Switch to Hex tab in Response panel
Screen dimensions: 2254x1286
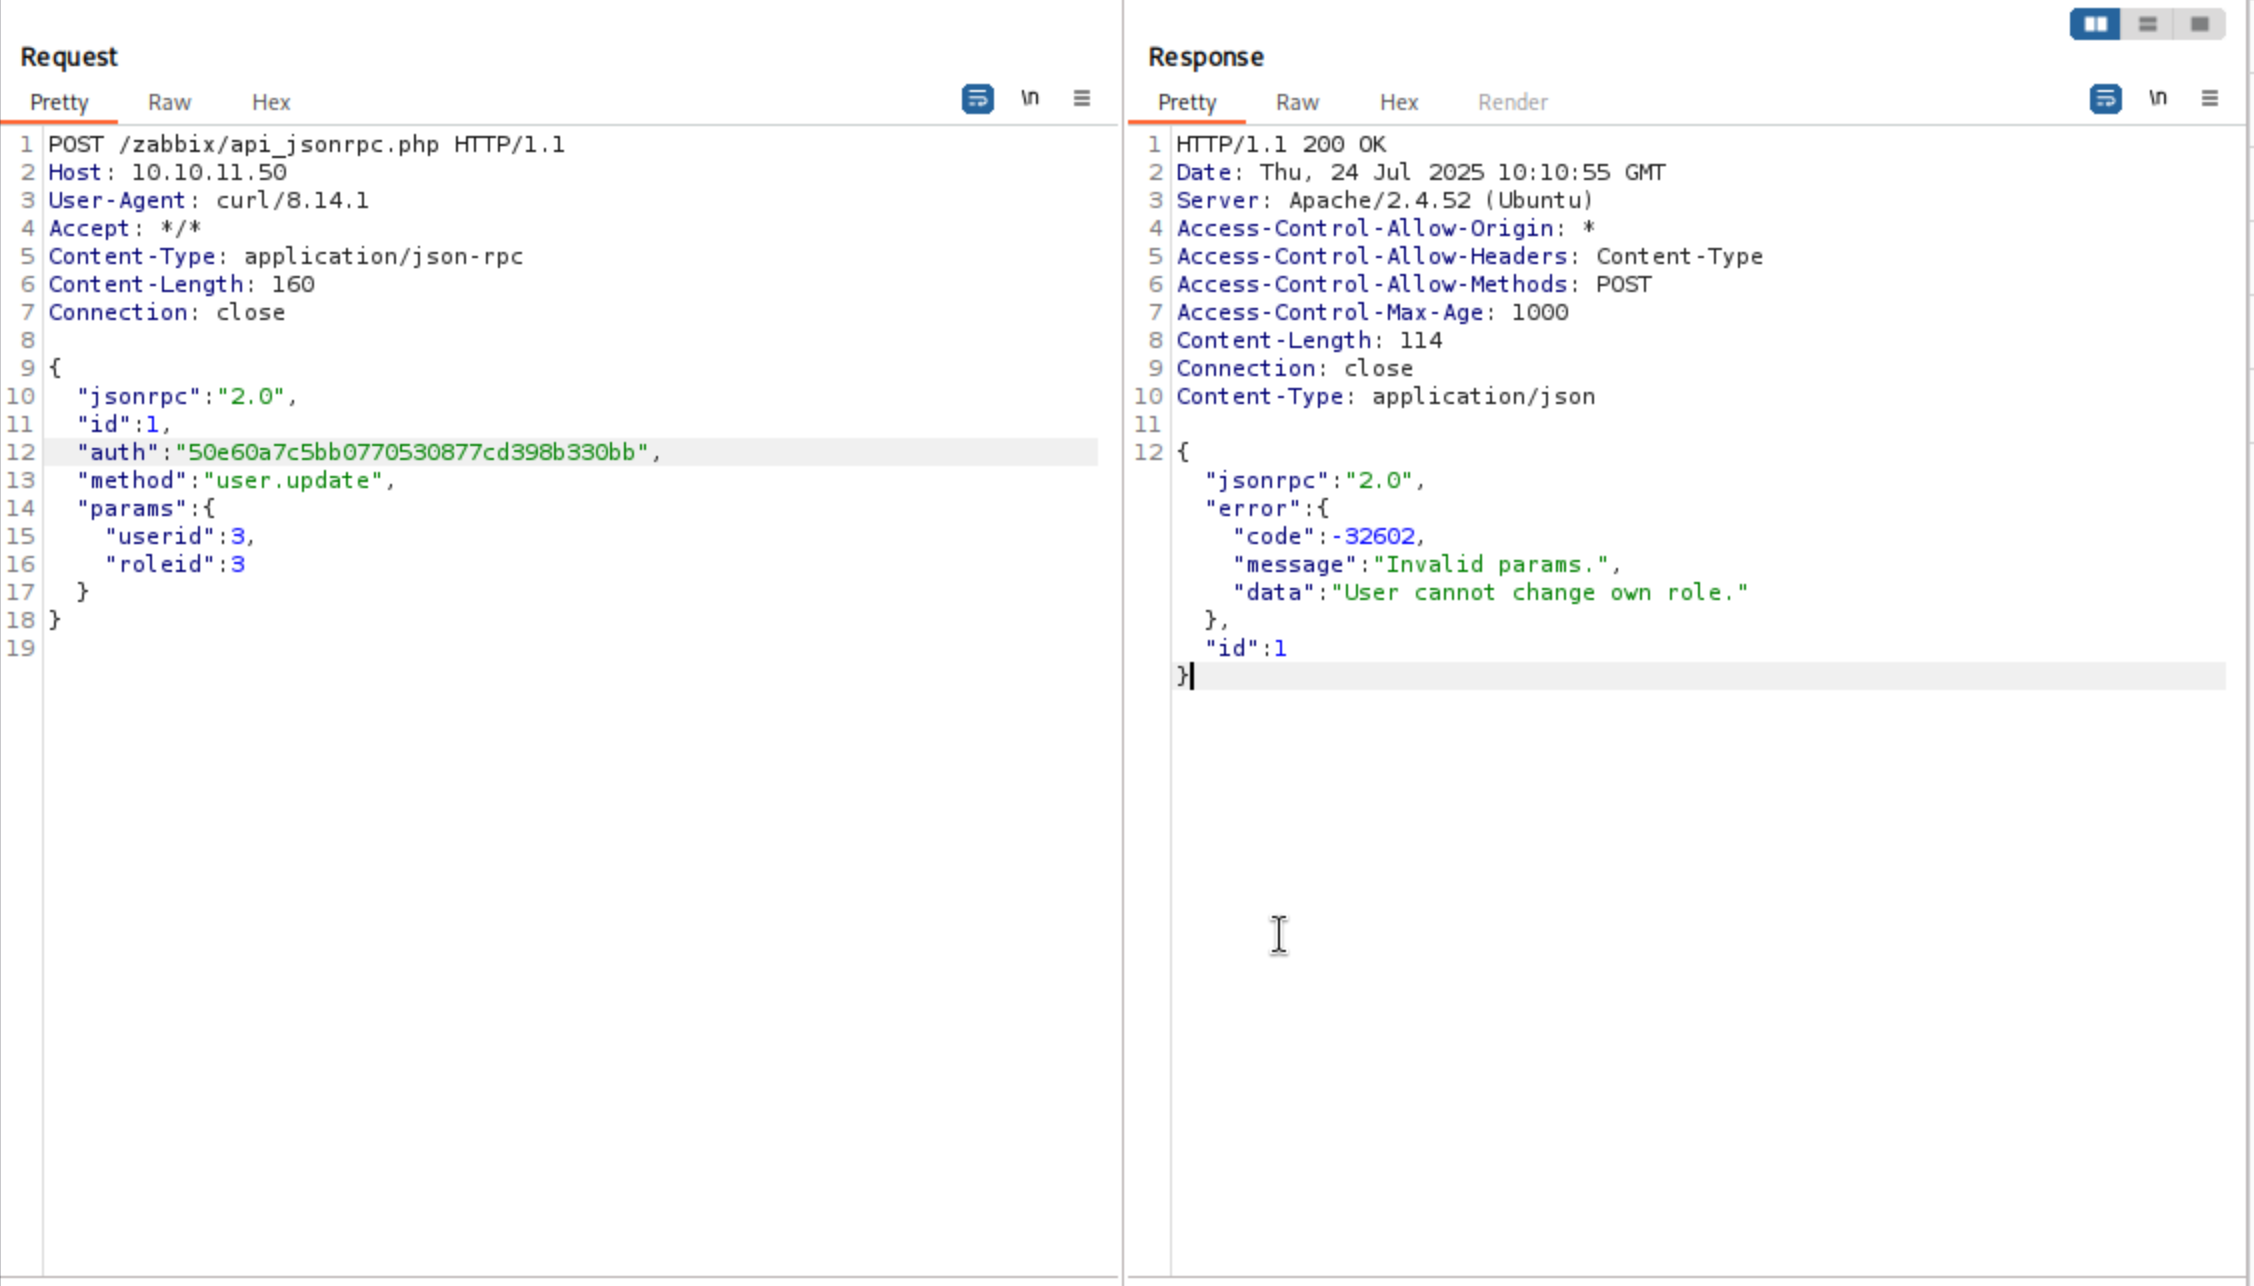[1399, 102]
